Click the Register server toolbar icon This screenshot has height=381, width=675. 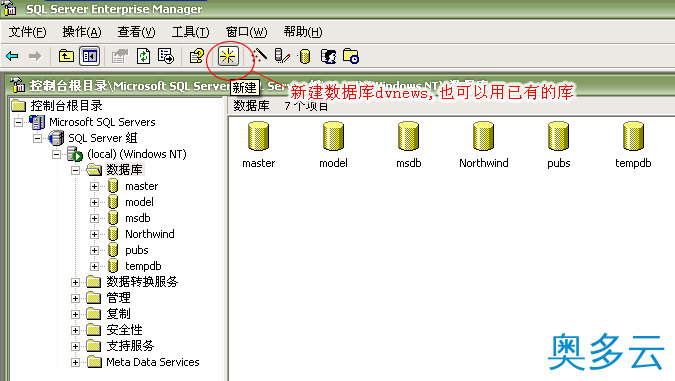282,56
